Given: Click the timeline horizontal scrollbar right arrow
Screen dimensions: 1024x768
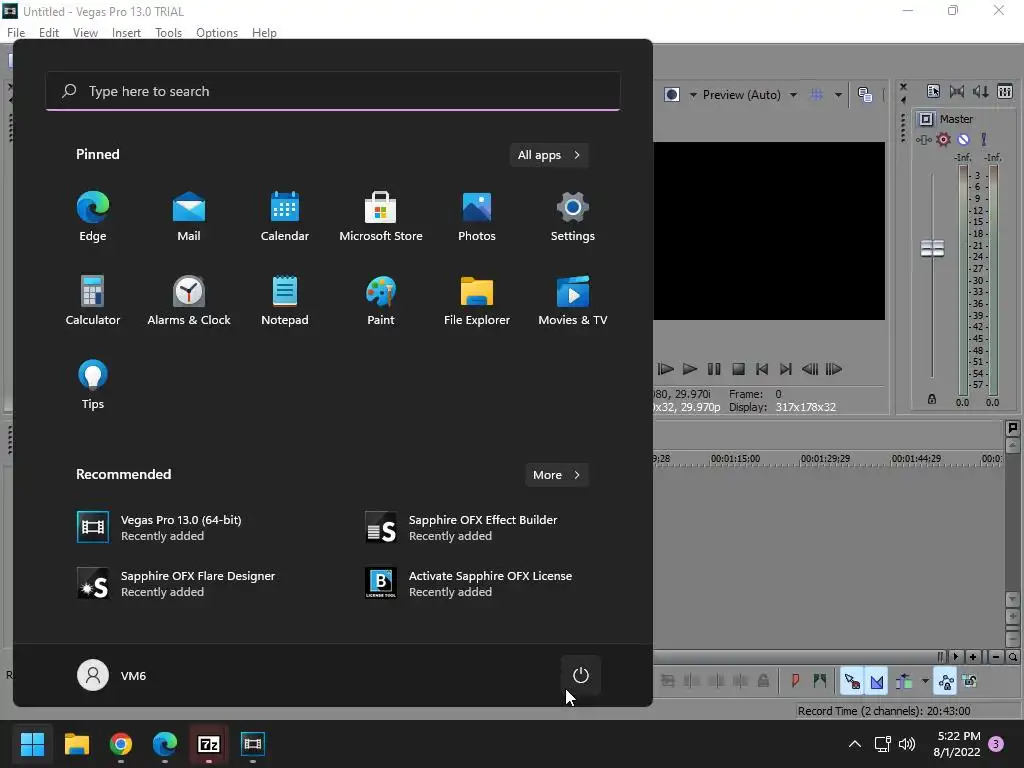Looking at the screenshot, I should coord(956,657).
